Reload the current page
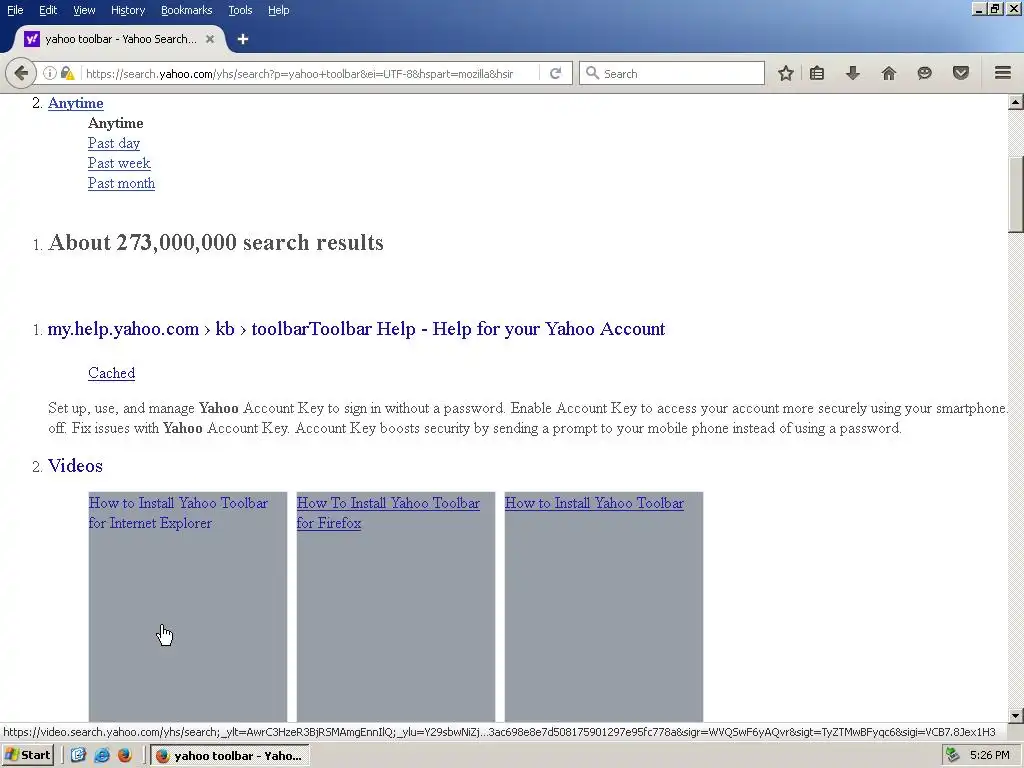This screenshot has width=1024, height=768. pos(555,73)
